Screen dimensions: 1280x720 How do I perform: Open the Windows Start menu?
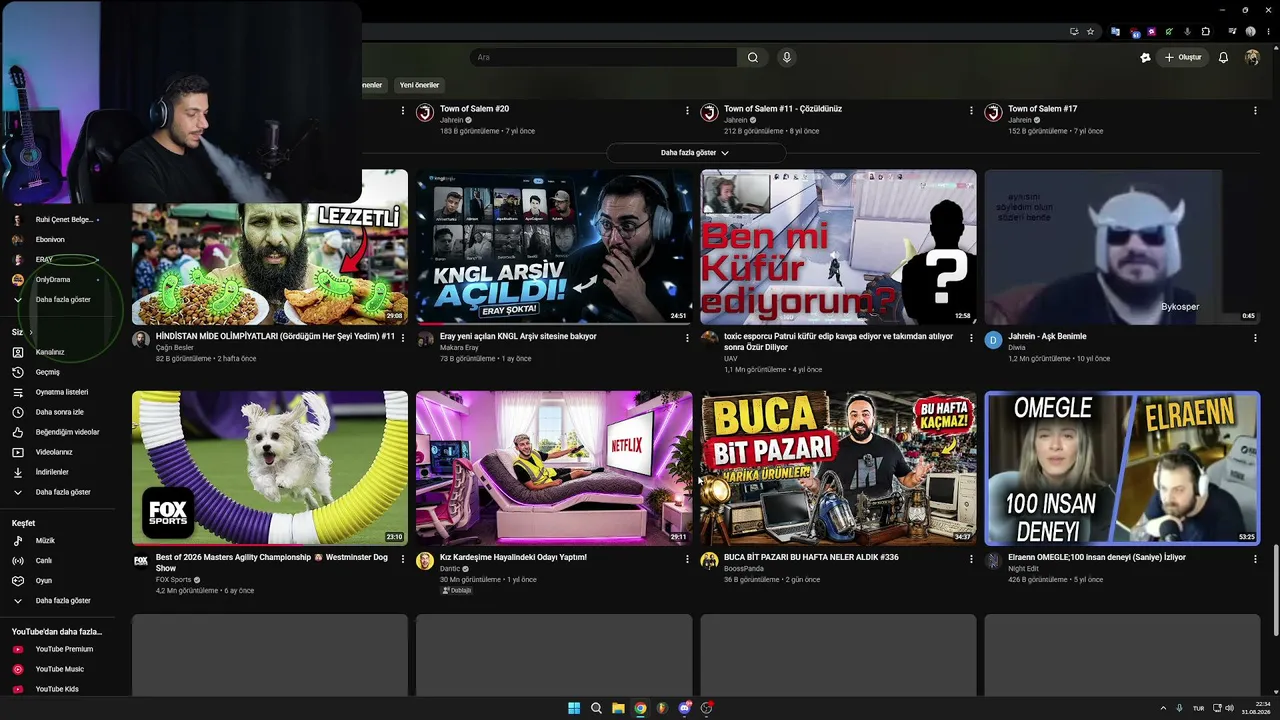(574, 708)
